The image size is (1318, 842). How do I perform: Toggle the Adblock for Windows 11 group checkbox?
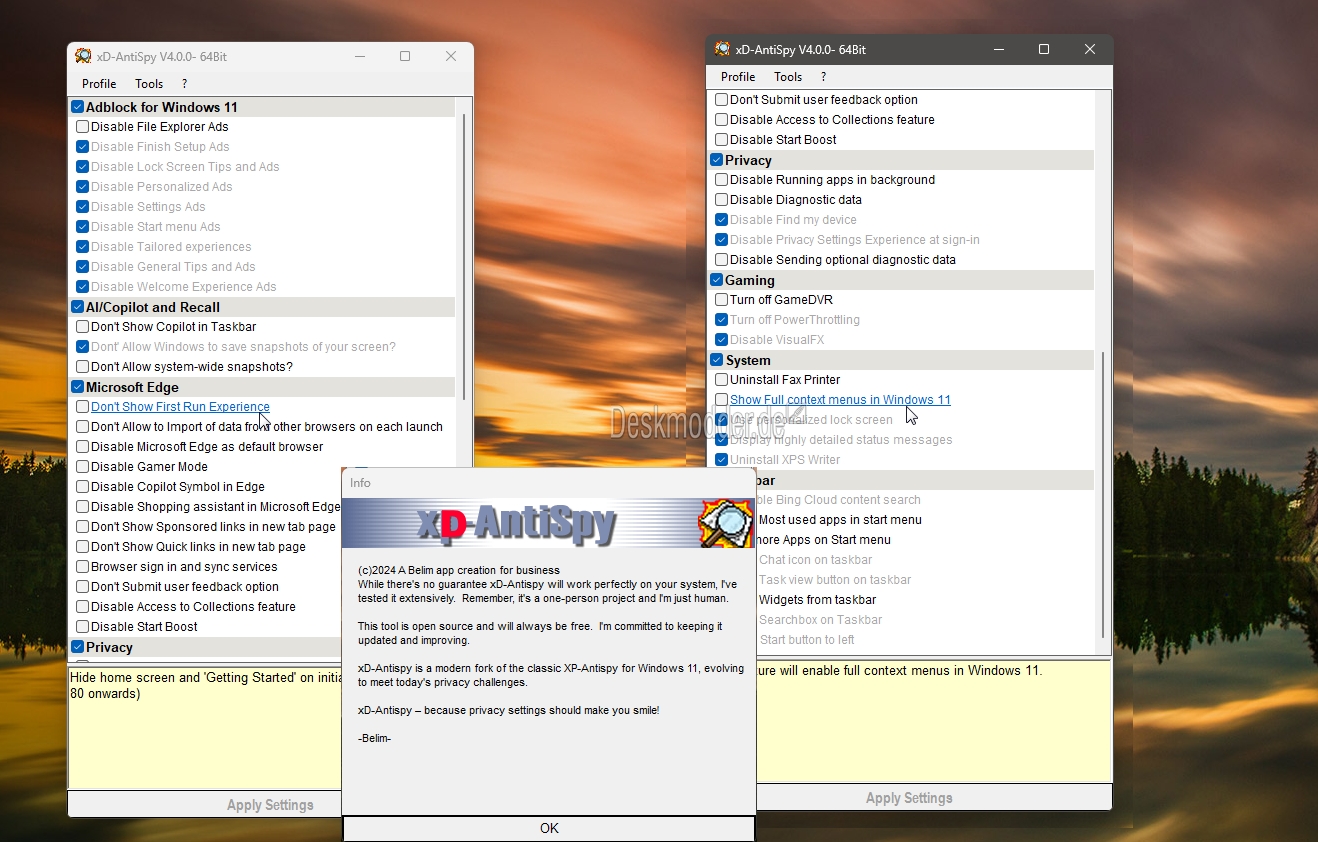[x=77, y=107]
